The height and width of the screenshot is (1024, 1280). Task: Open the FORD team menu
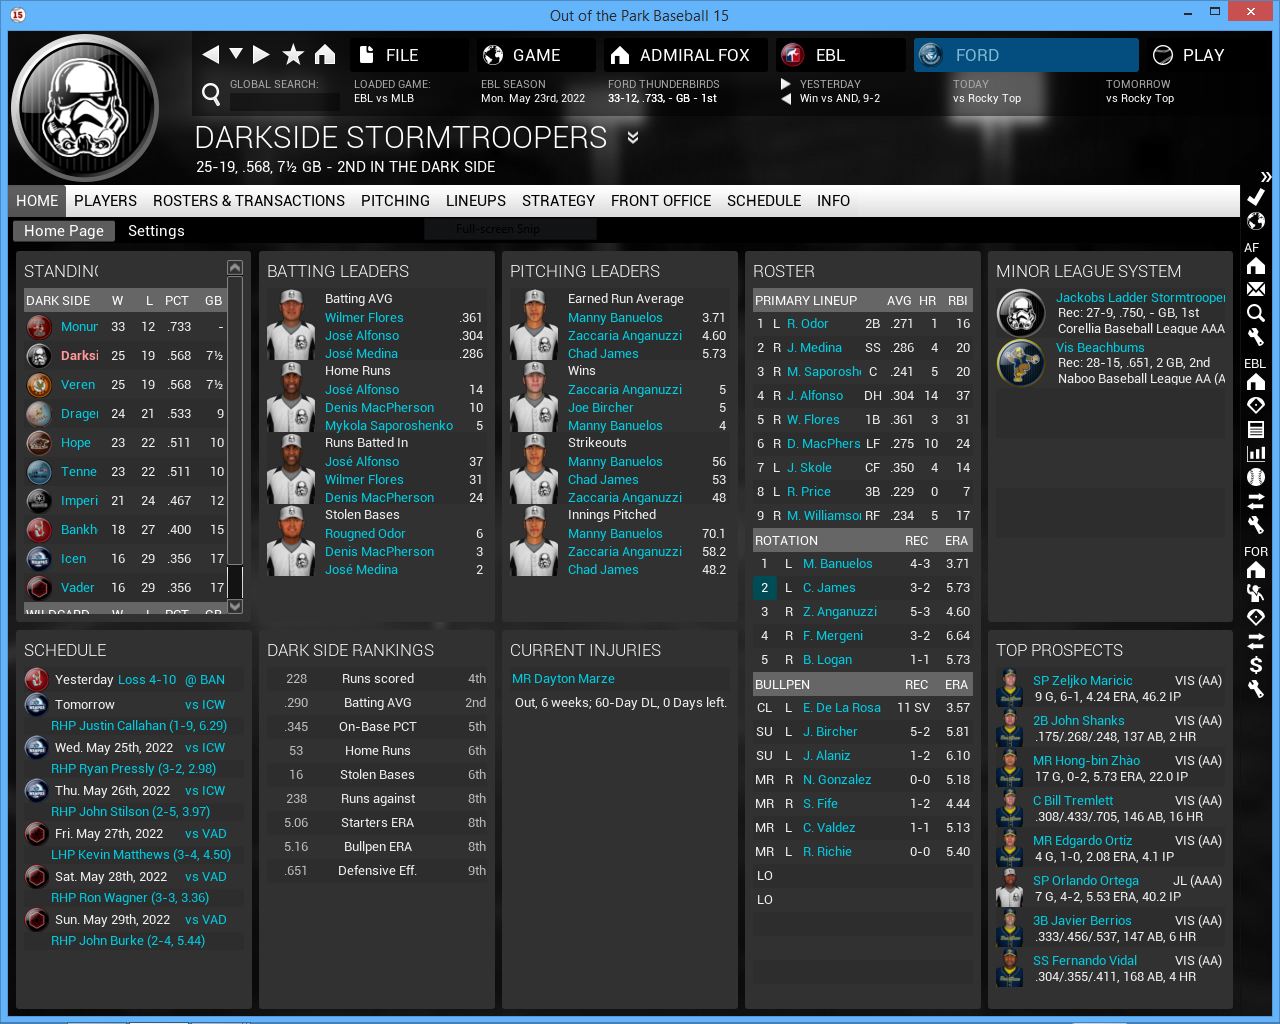[1026, 55]
